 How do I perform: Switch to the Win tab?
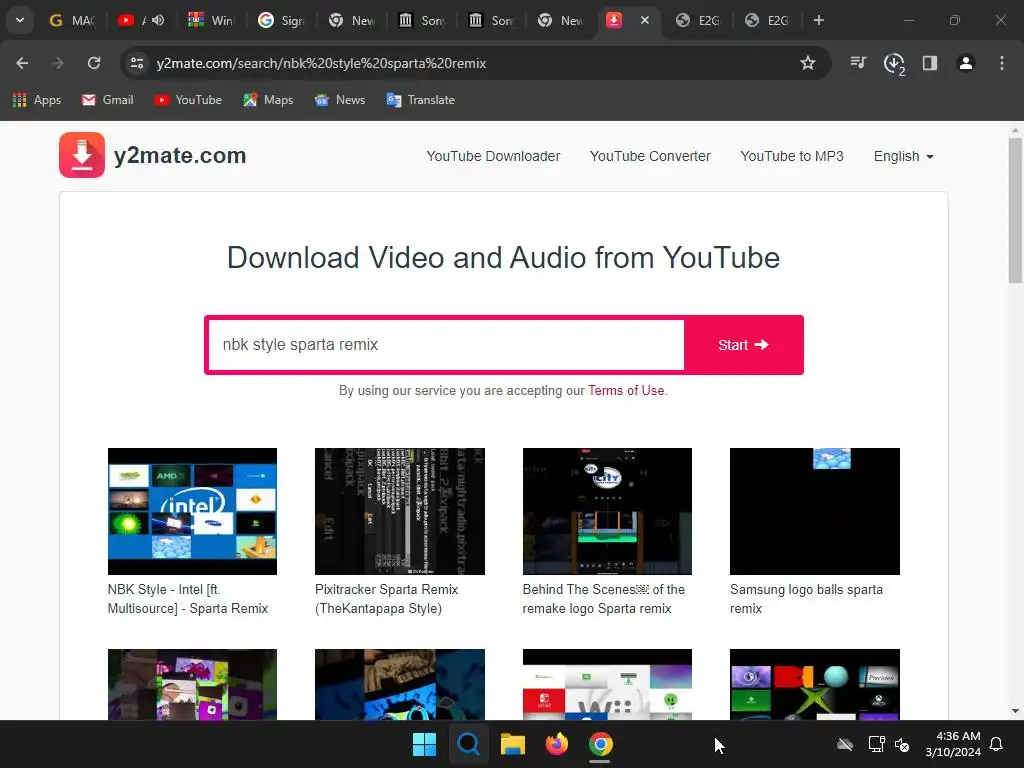pyautogui.click(x=210, y=20)
